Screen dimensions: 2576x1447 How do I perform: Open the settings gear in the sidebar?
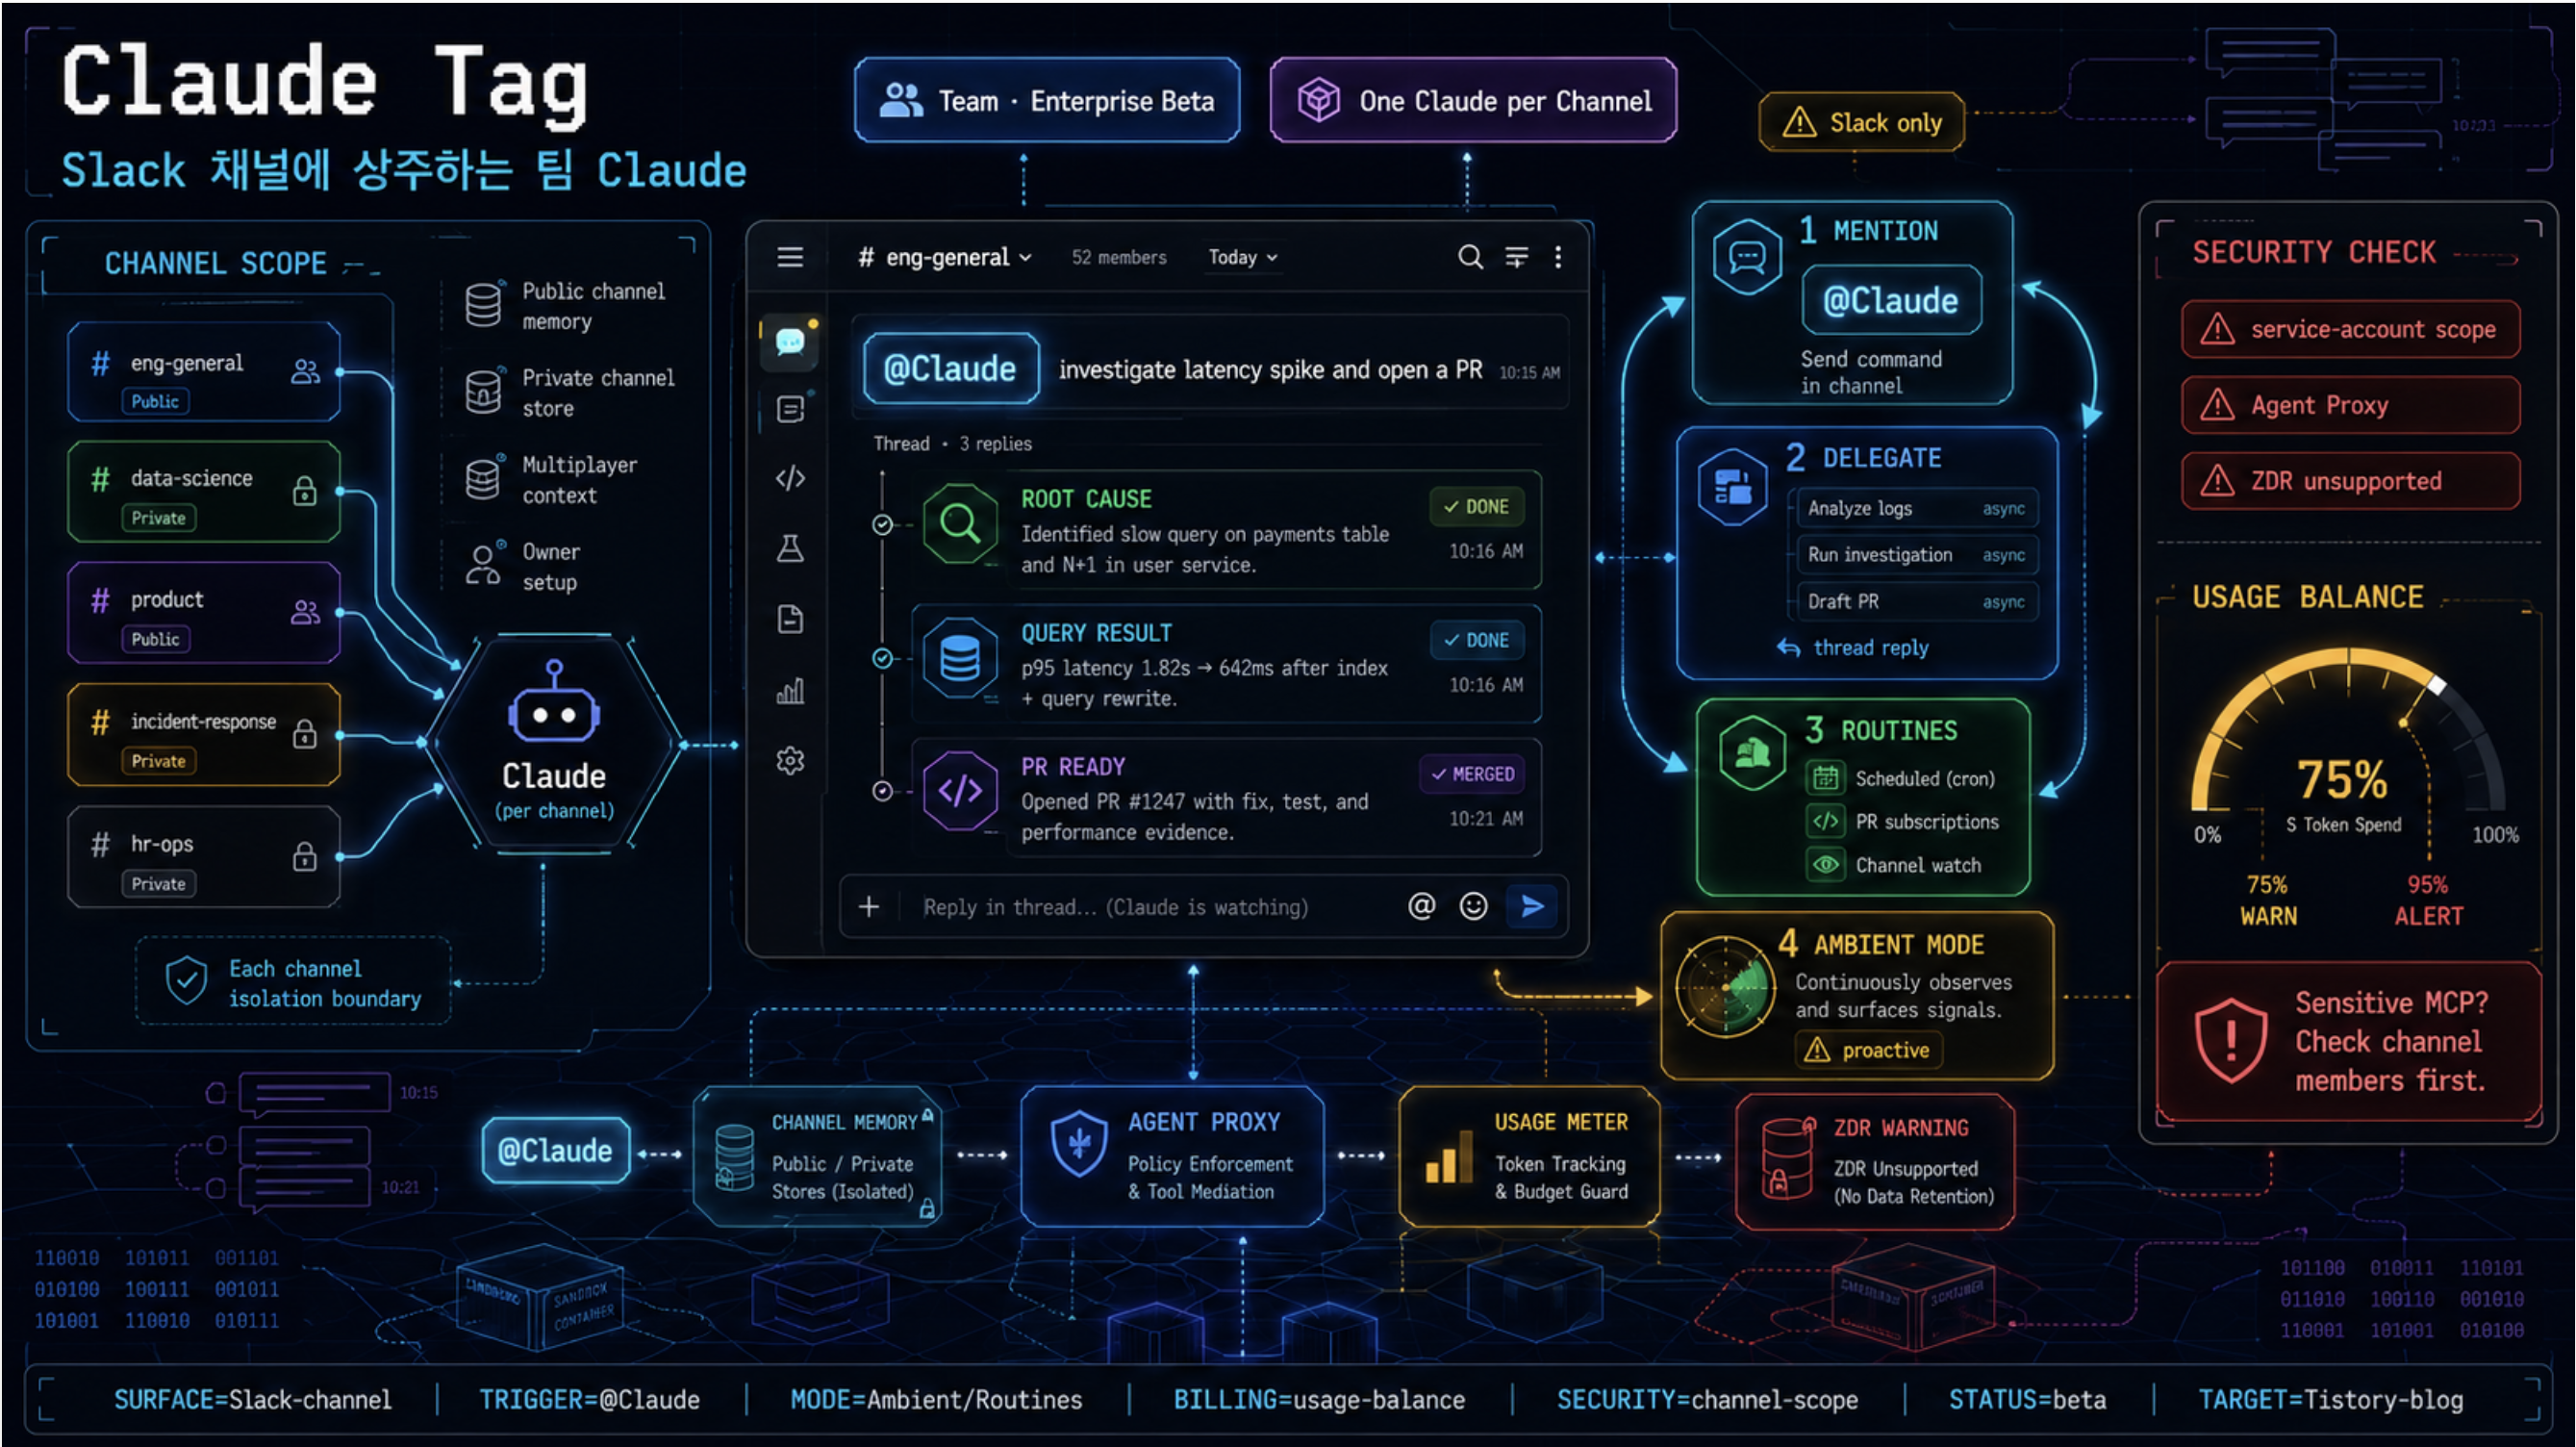[x=790, y=761]
